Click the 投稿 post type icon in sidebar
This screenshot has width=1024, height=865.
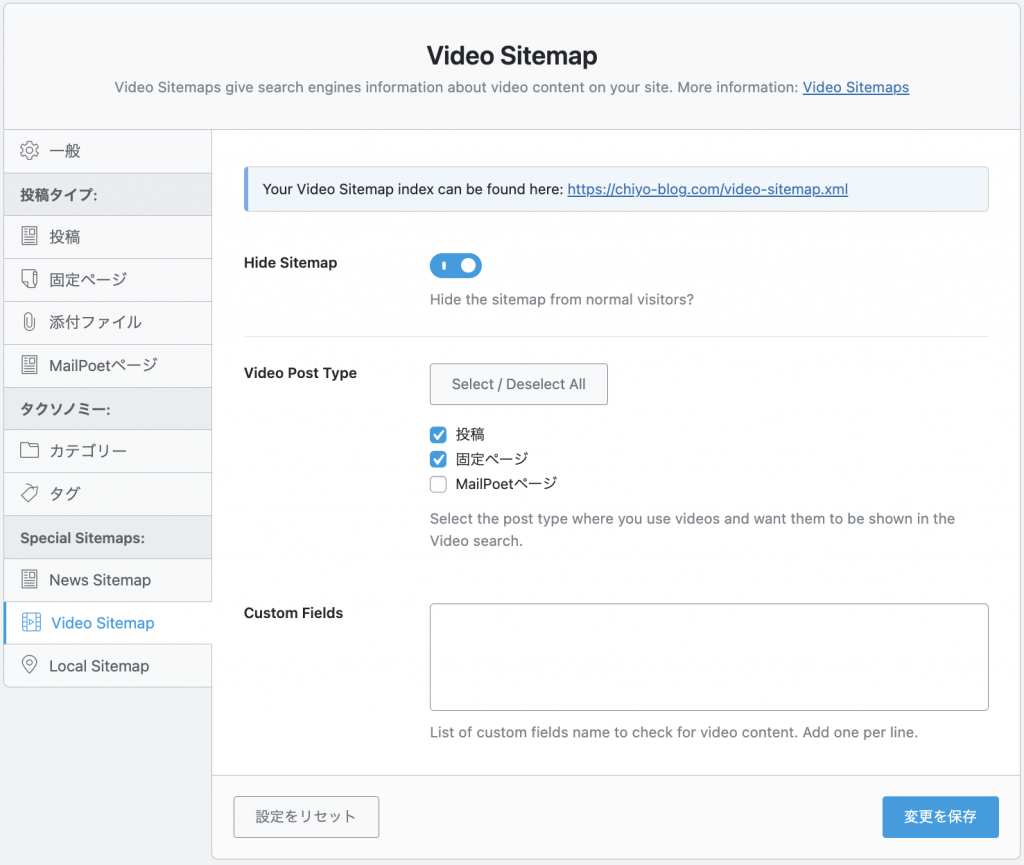(29, 236)
